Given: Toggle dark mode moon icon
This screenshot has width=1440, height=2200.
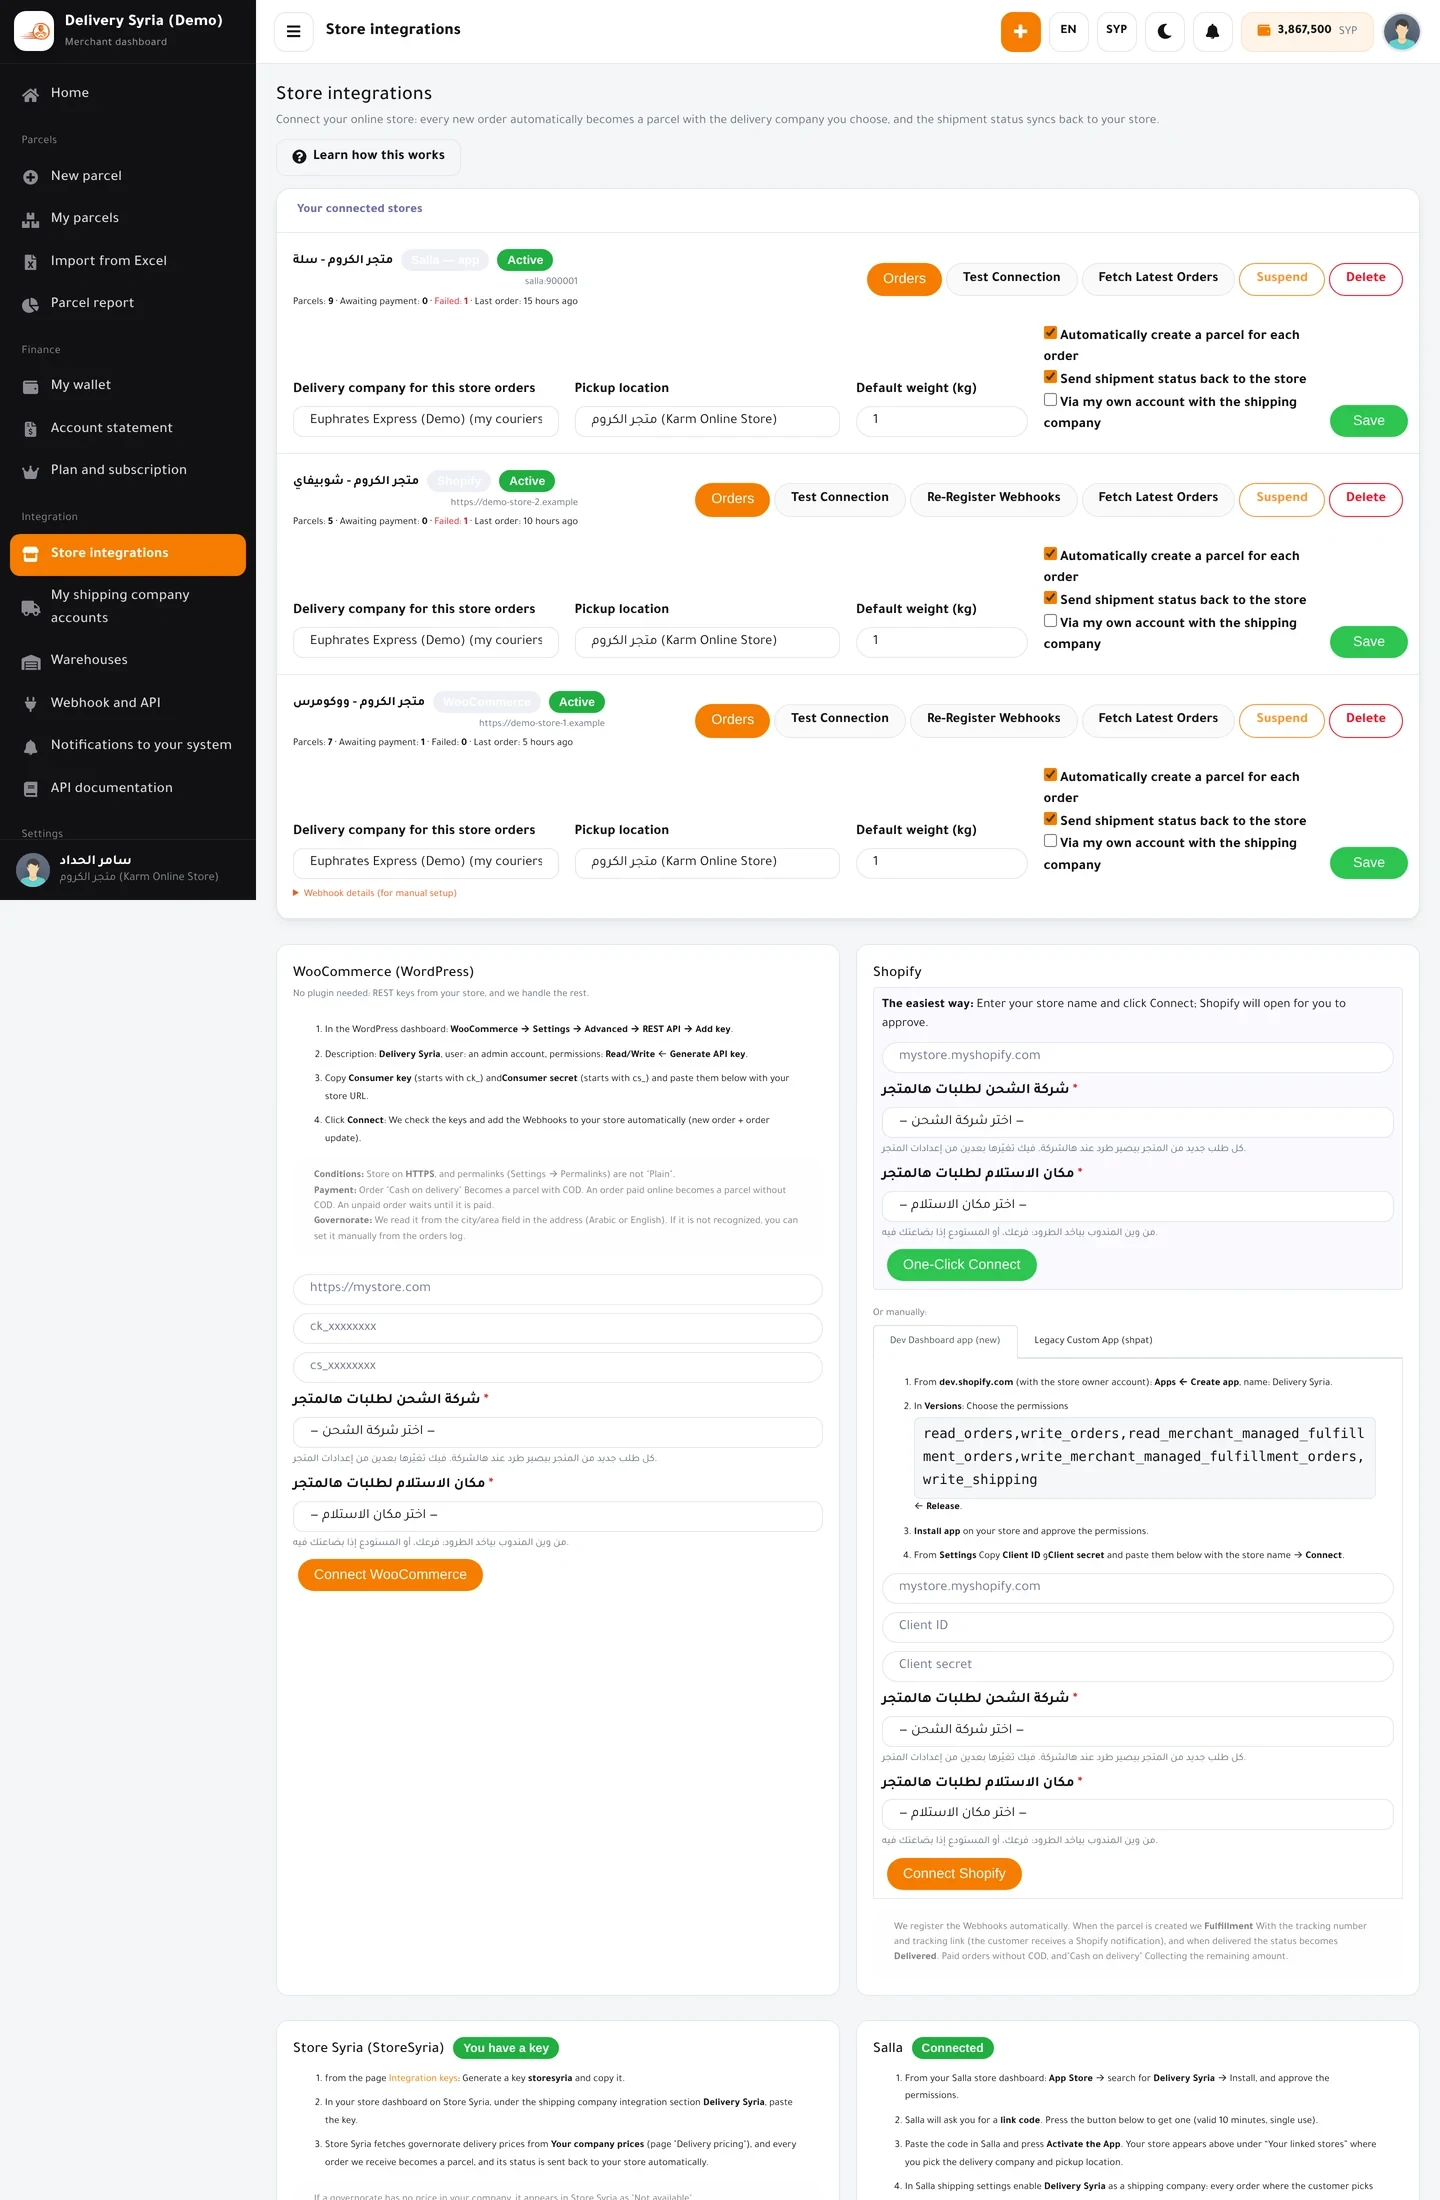Looking at the screenshot, I should (x=1164, y=31).
